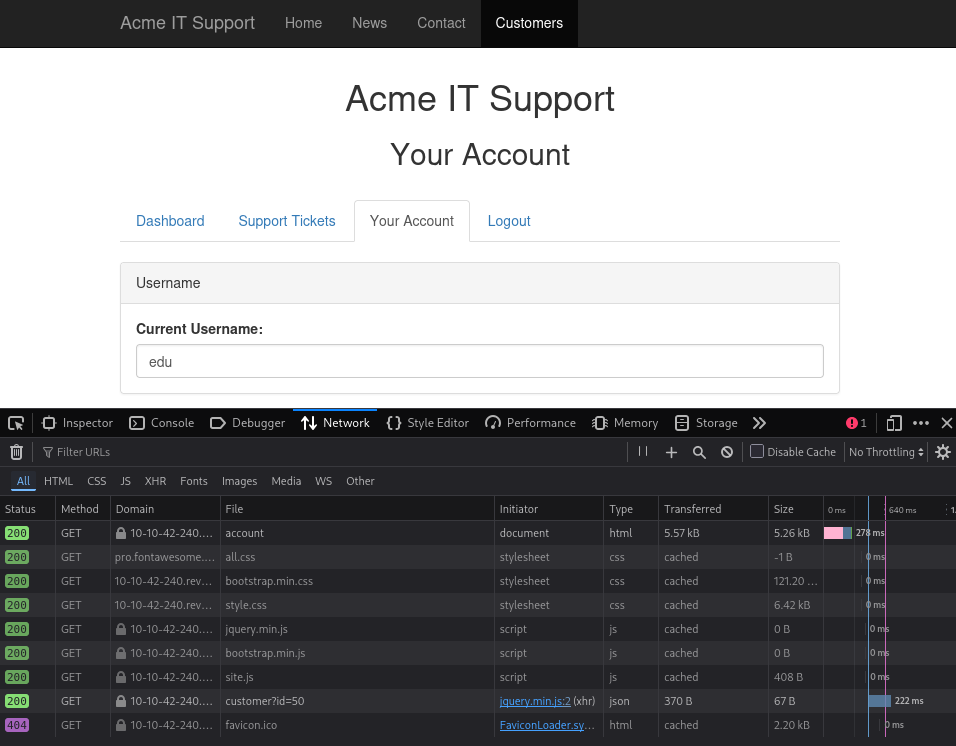956x746 pixels.
Task: Open the devtools three-dot options menu
Action: (x=921, y=423)
